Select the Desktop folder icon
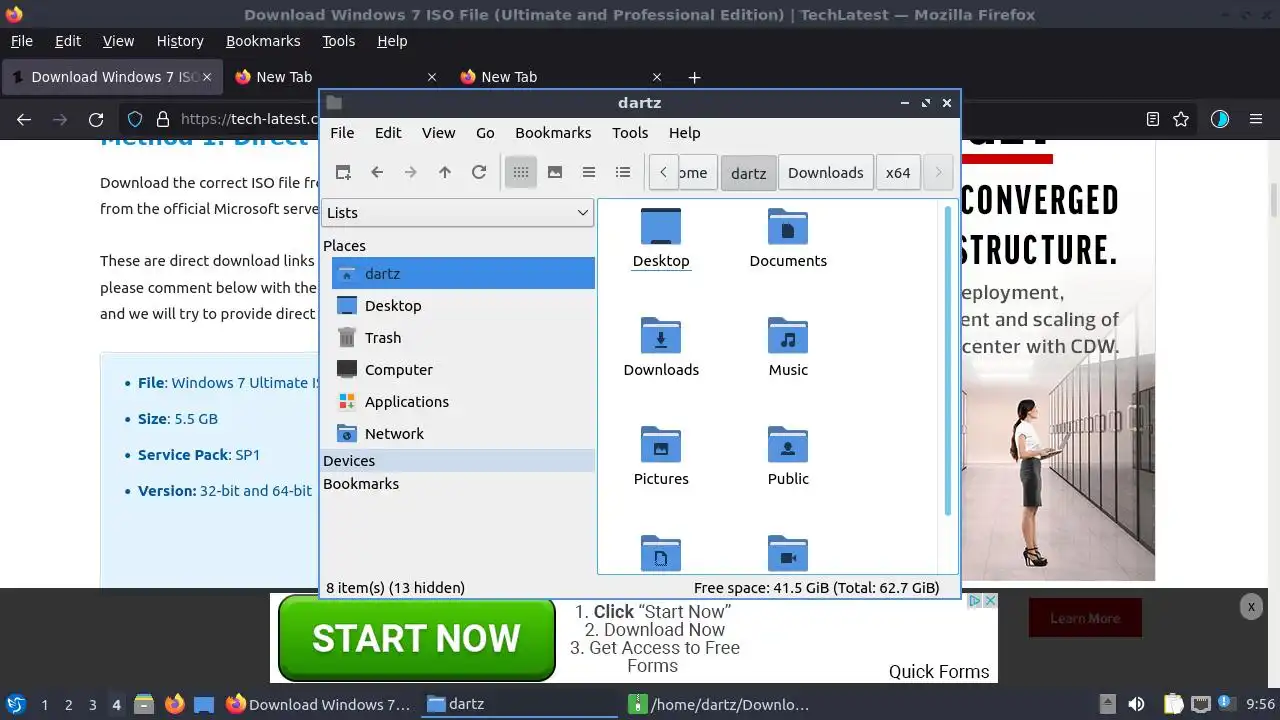 (x=661, y=238)
